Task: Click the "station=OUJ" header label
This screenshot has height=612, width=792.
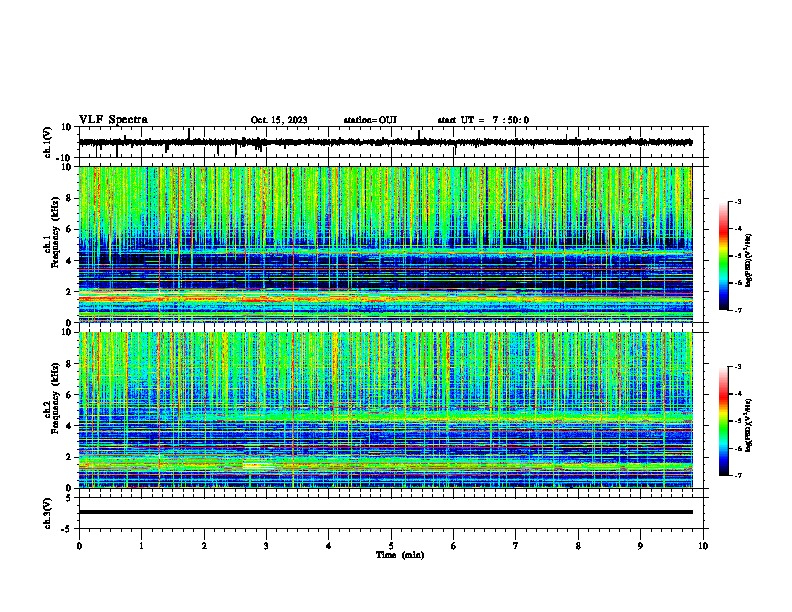Action: (x=370, y=120)
